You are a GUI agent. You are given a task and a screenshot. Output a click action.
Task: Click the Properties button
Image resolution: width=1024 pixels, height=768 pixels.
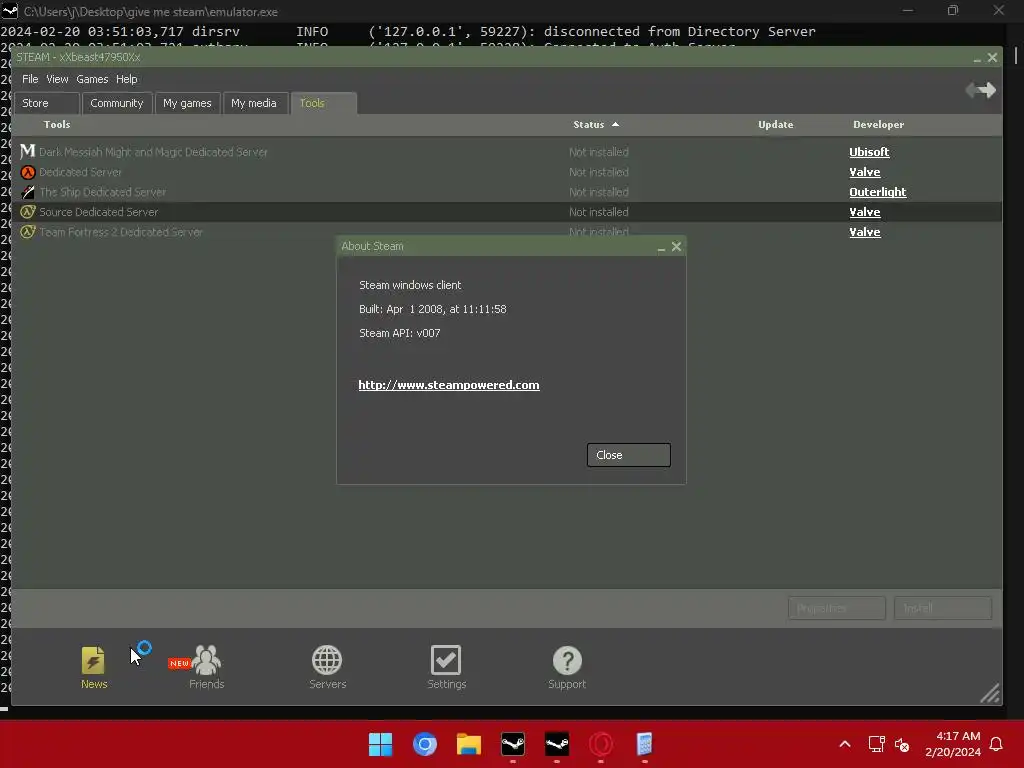click(837, 608)
